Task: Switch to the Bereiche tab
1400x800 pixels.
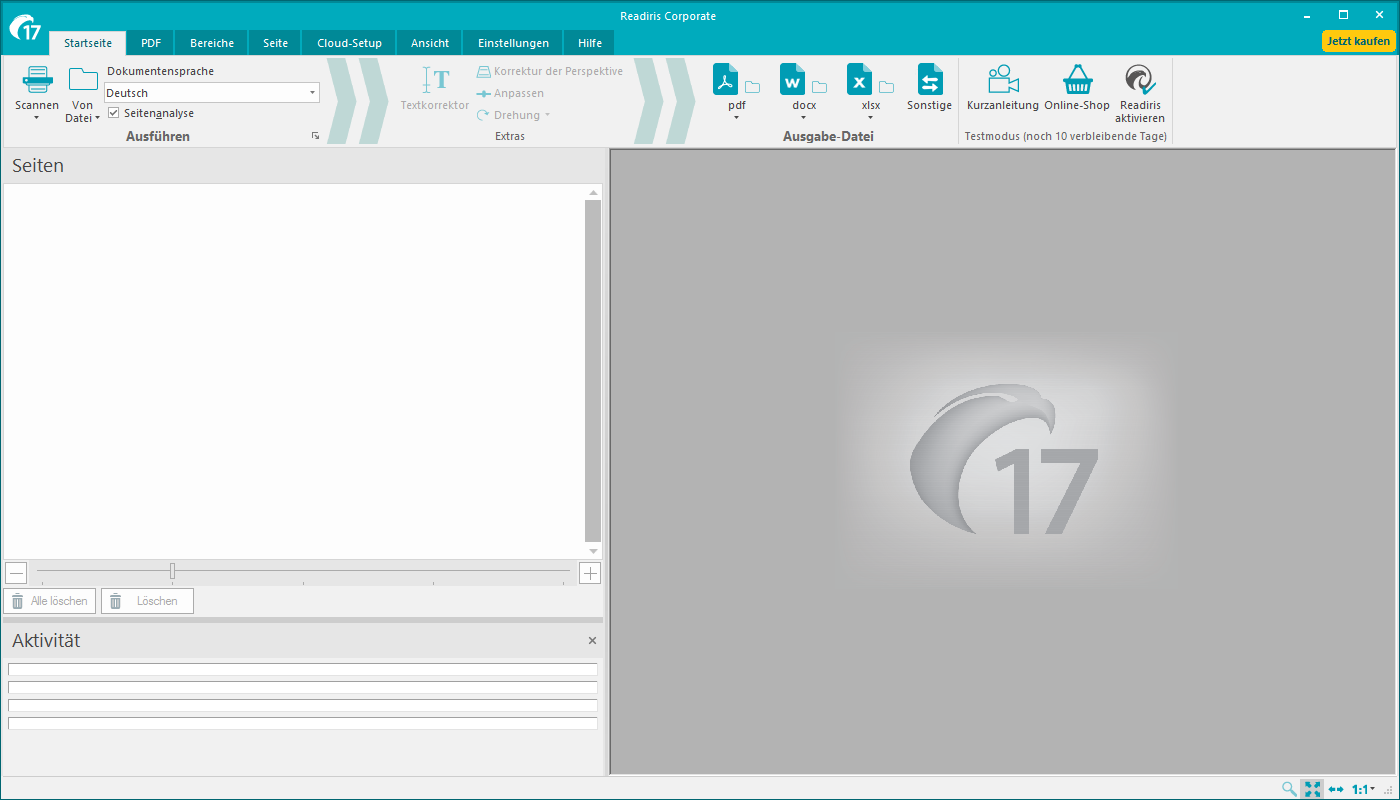Action: pyautogui.click(x=212, y=43)
